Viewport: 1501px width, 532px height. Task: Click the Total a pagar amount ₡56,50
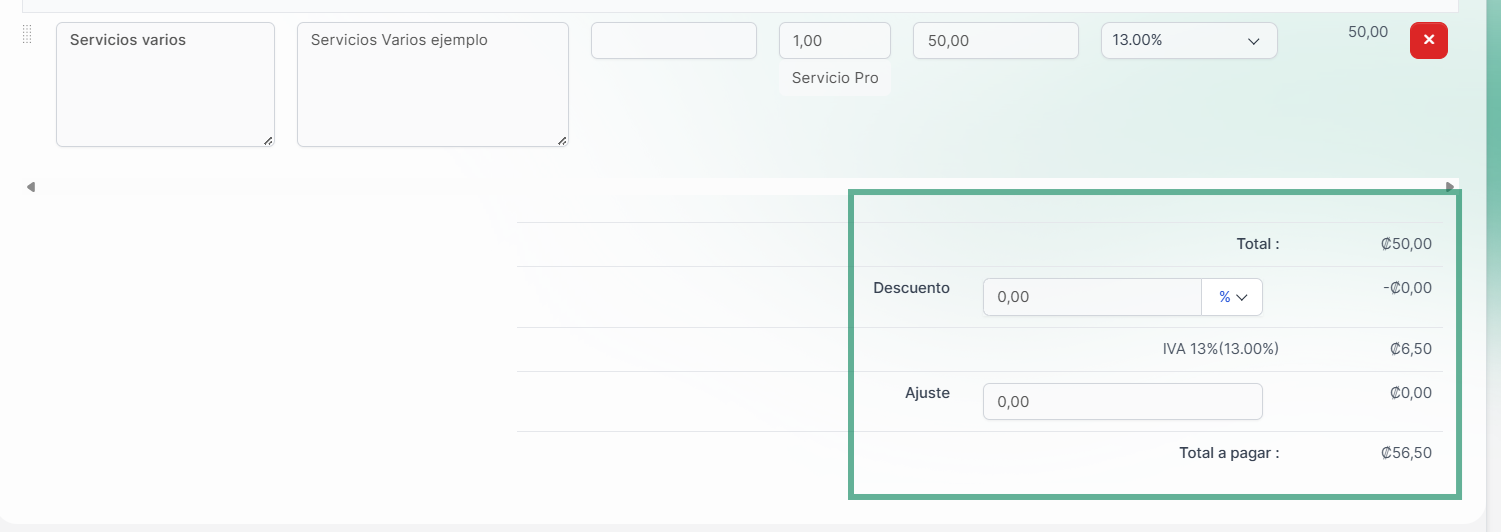pyautogui.click(x=1406, y=453)
